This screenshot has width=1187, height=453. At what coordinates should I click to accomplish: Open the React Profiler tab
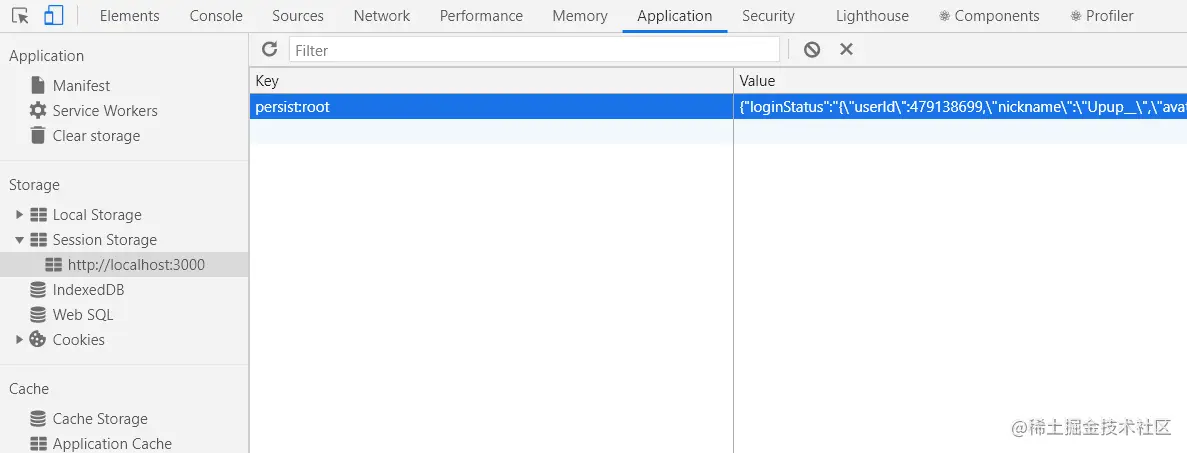1101,16
